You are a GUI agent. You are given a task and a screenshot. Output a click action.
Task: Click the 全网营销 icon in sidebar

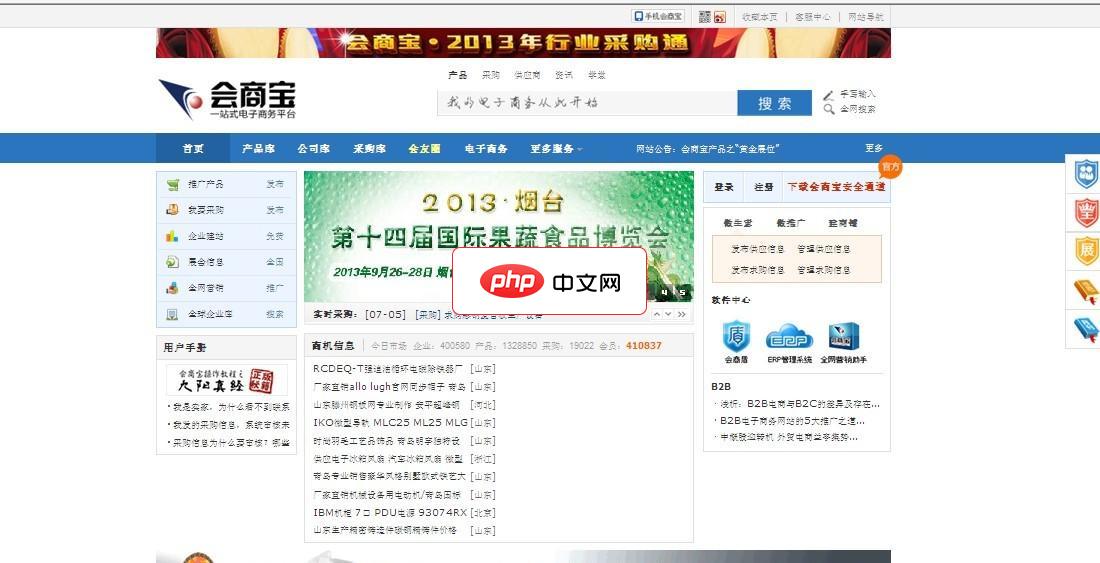pos(173,288)
